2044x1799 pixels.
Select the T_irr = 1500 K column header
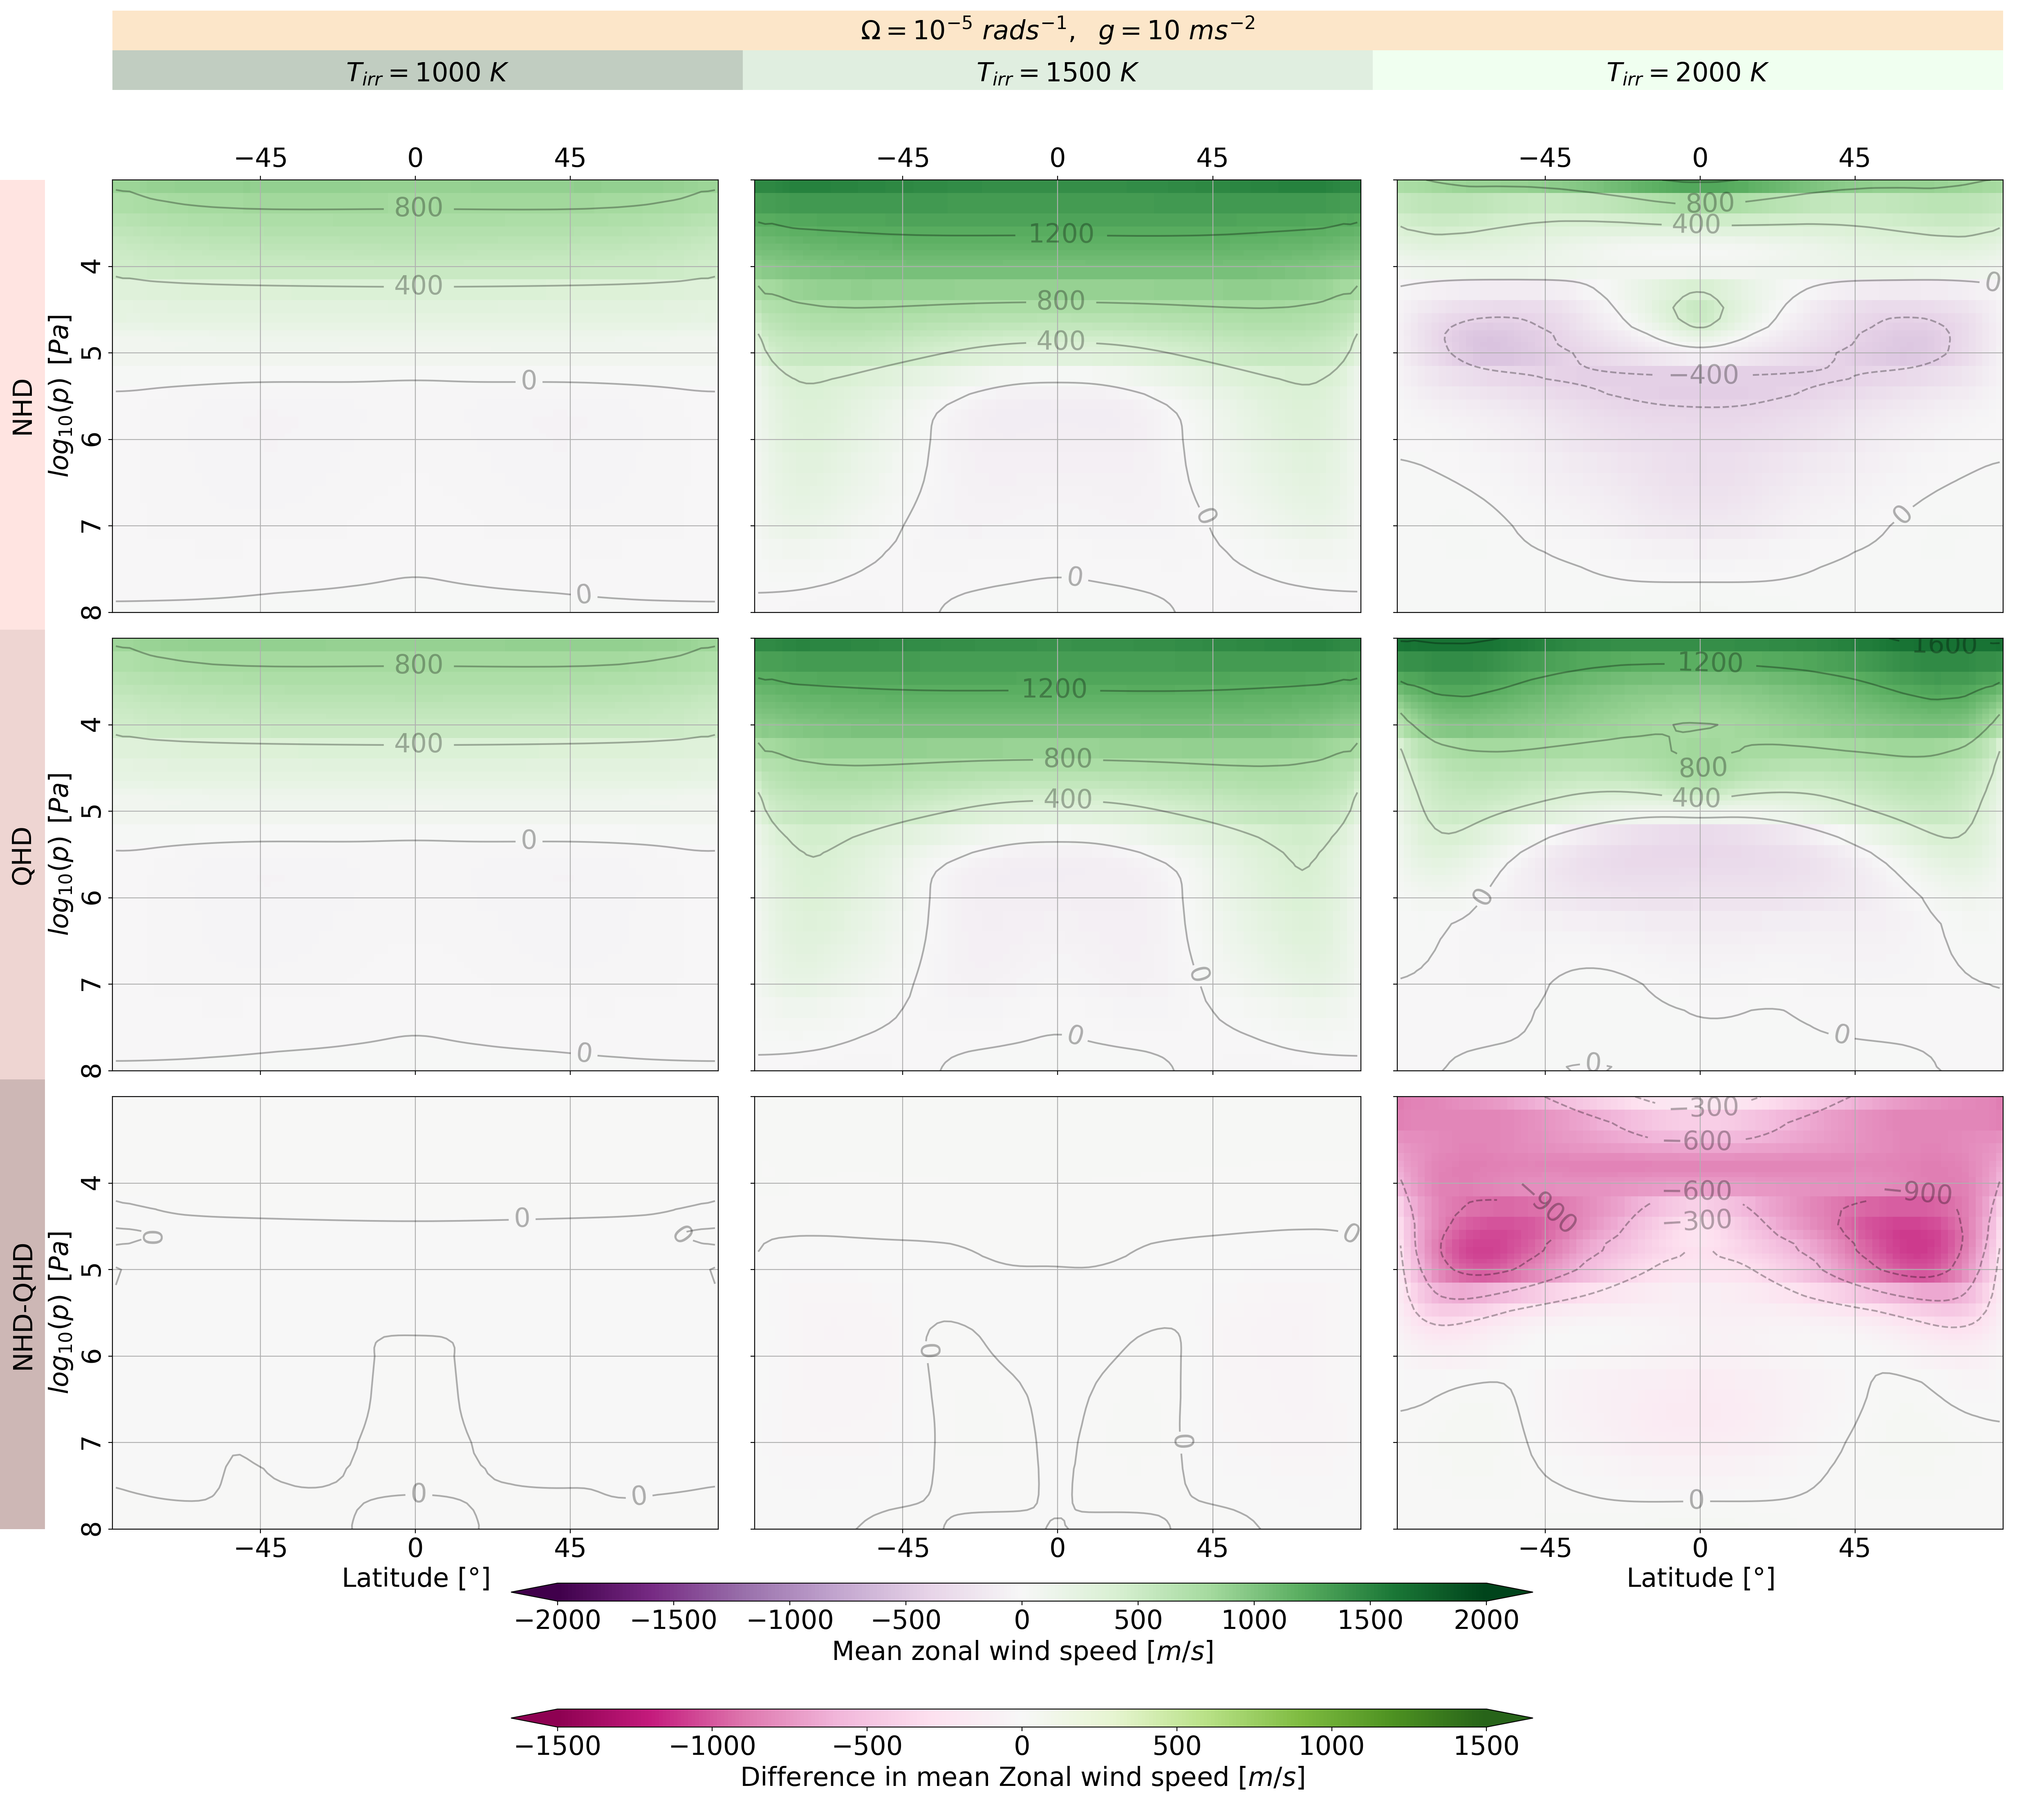tap(1057, 71)
